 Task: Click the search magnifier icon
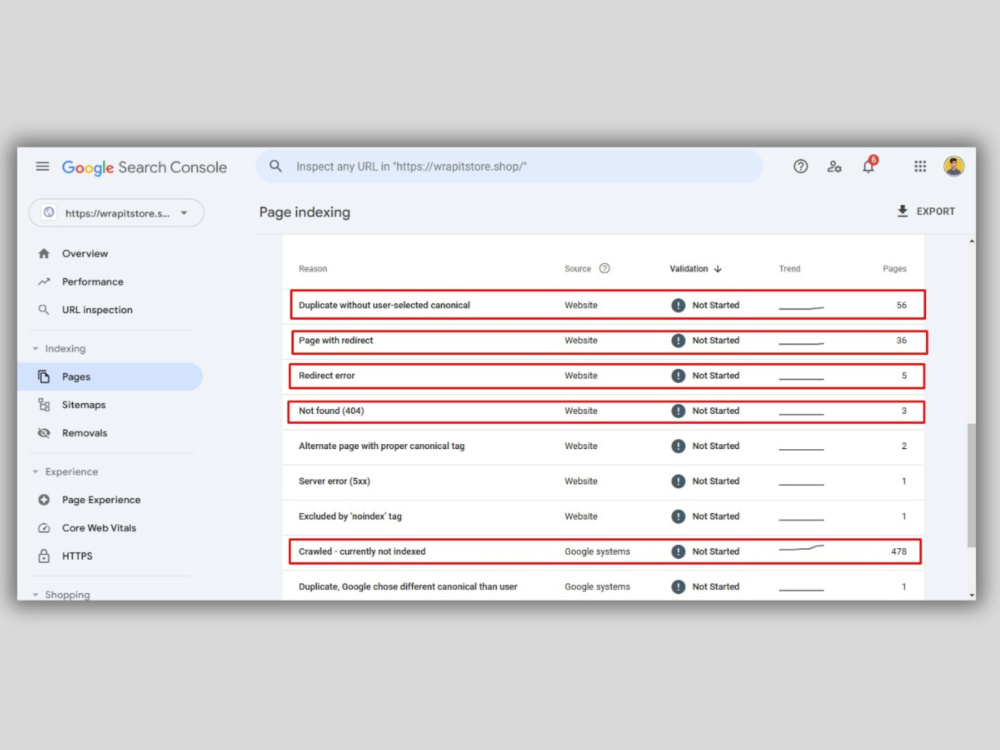(276, 166)
